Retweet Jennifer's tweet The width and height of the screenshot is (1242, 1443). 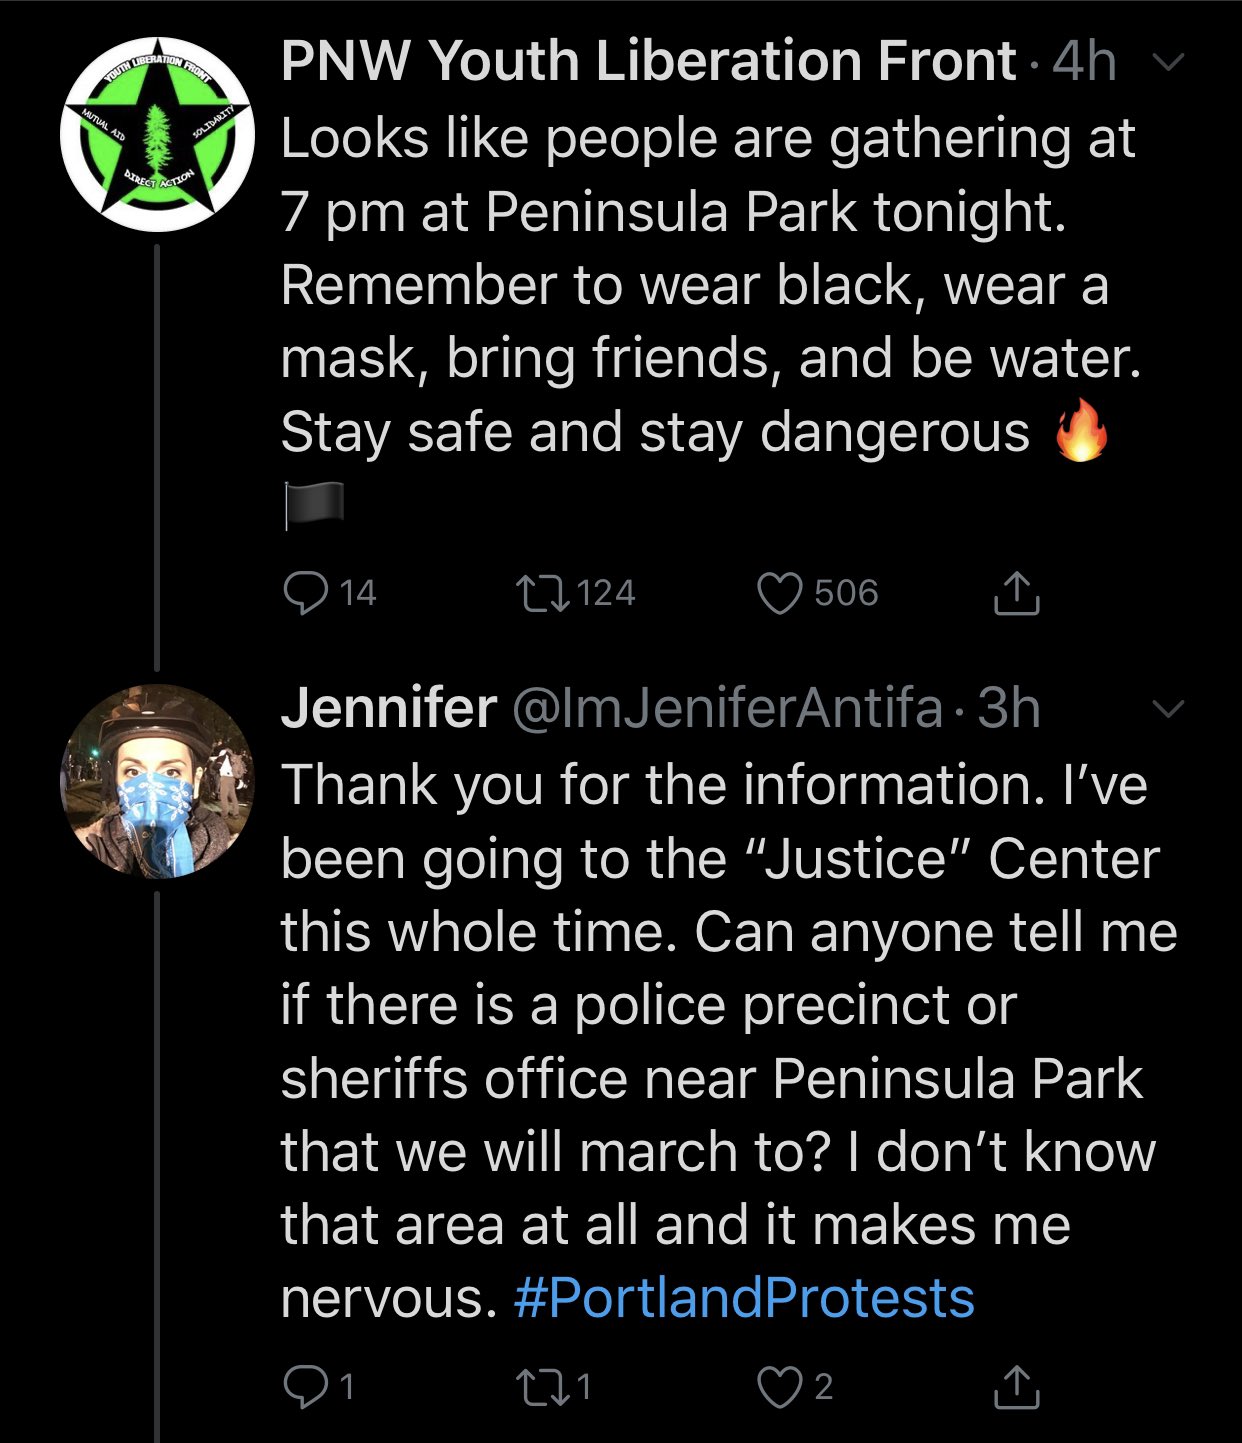tap(542, 1387)
